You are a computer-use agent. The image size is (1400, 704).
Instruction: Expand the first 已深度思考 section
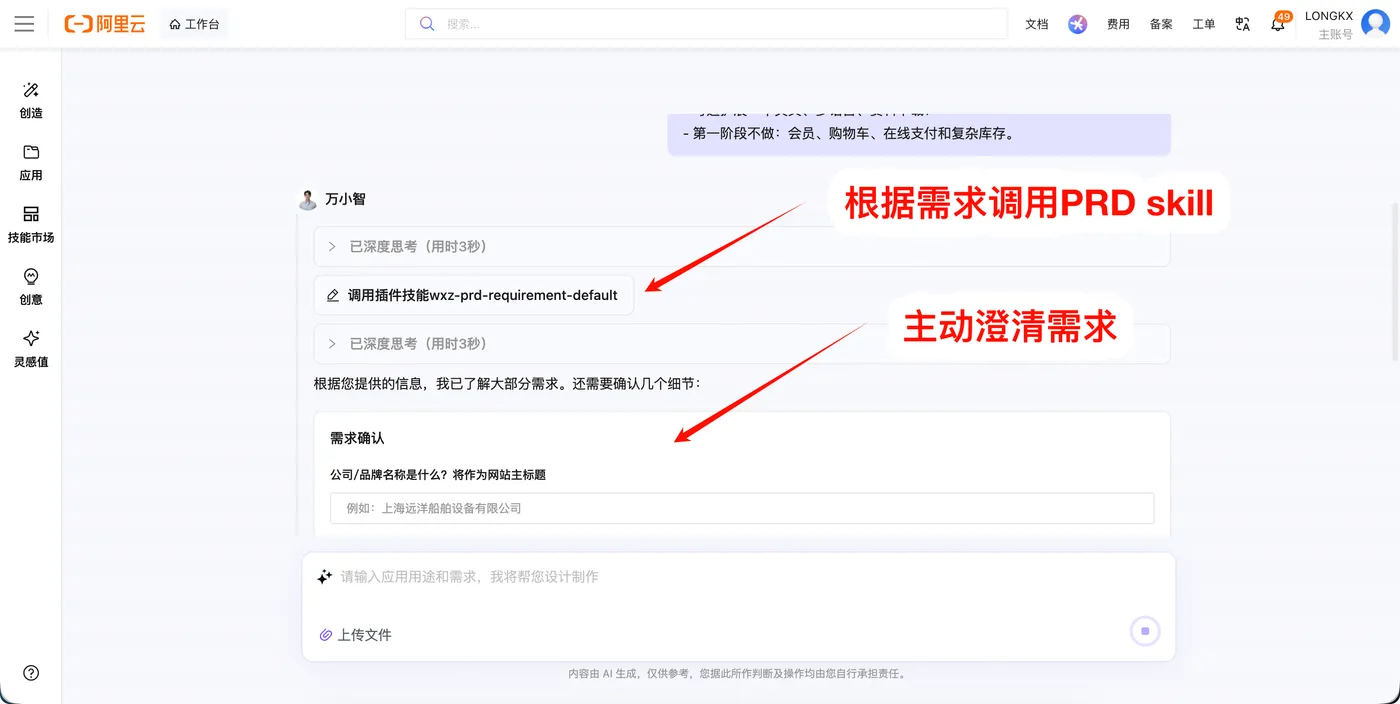tap(741, 246)
